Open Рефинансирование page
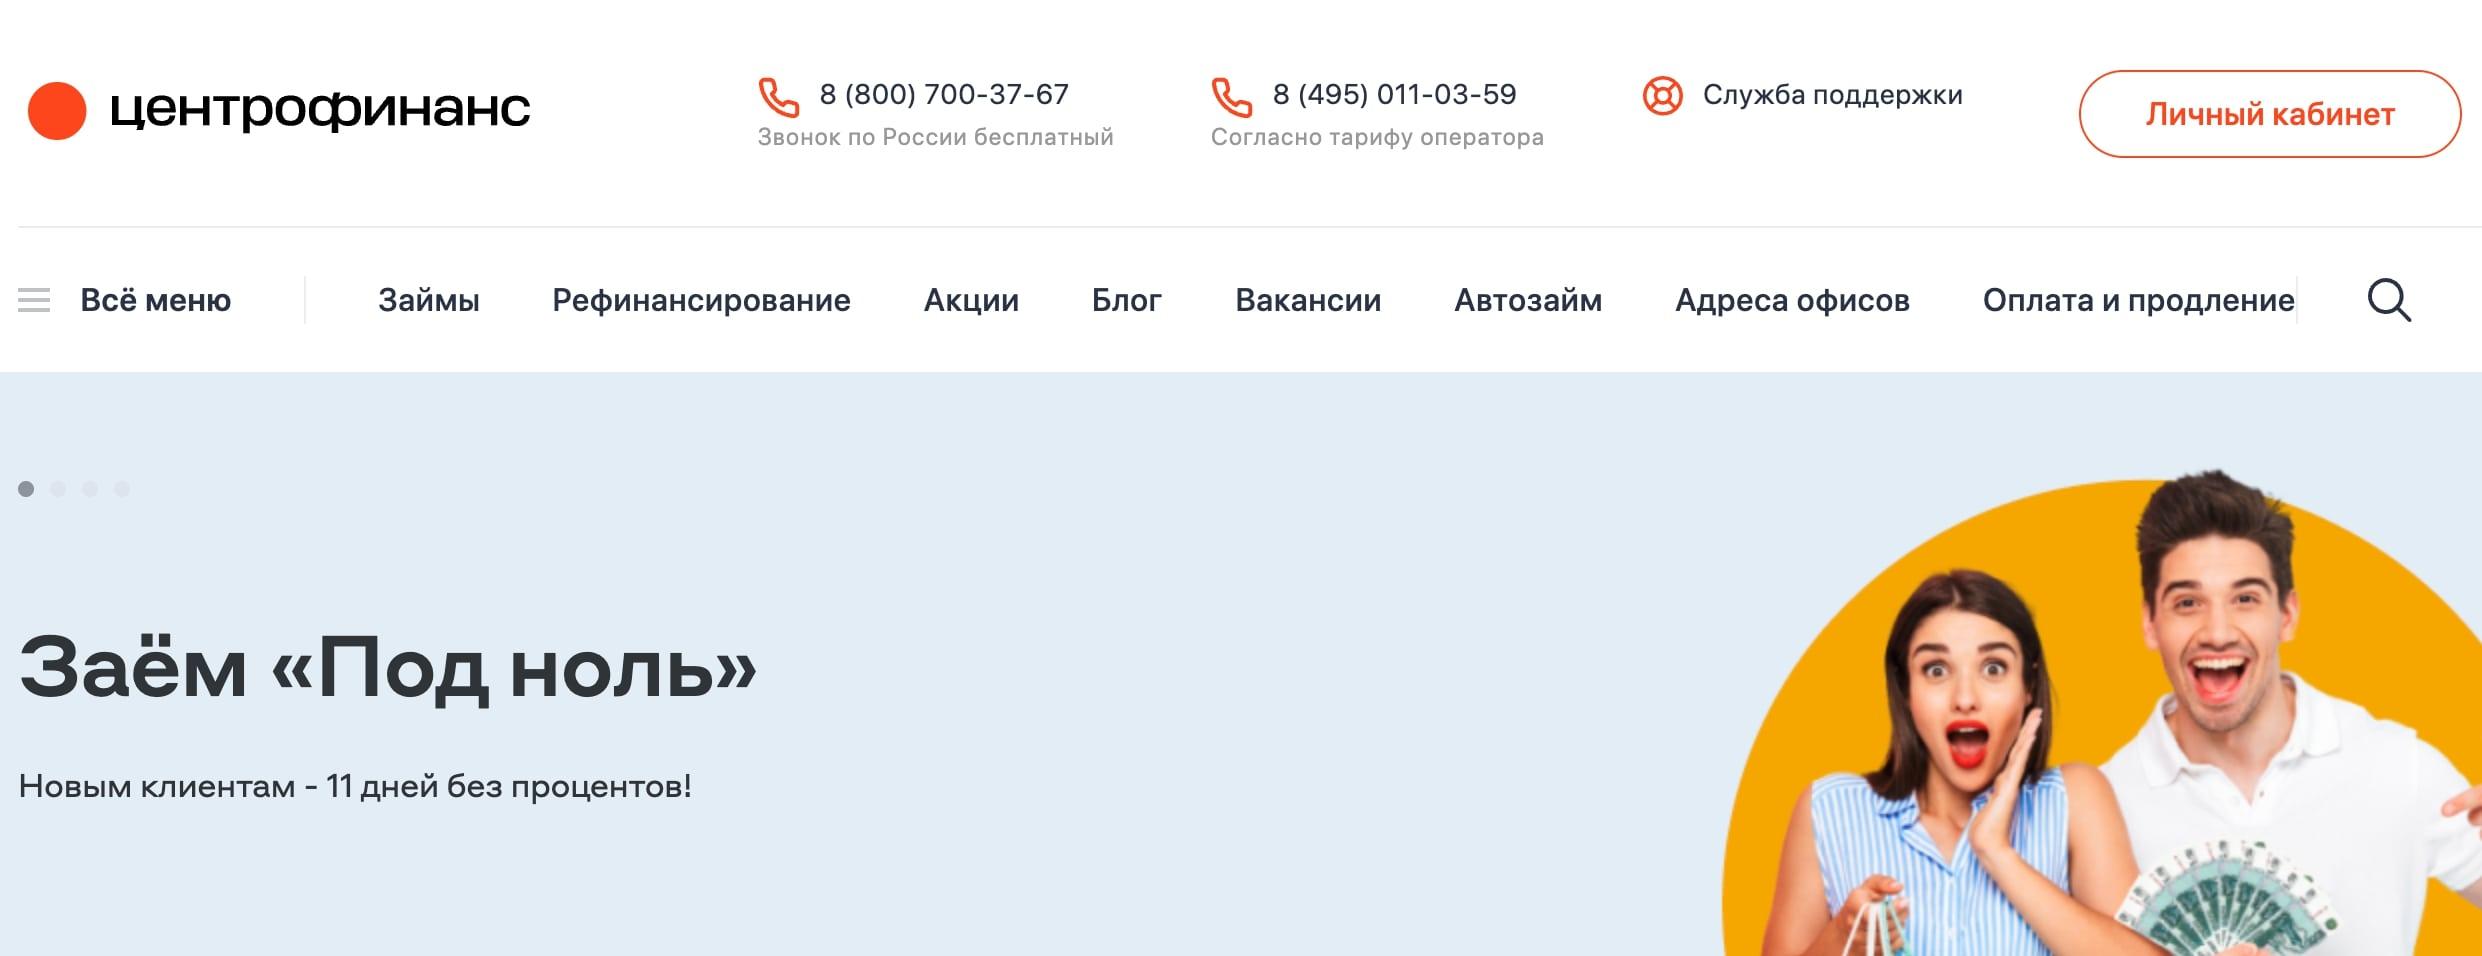 [x=701, y=300]
